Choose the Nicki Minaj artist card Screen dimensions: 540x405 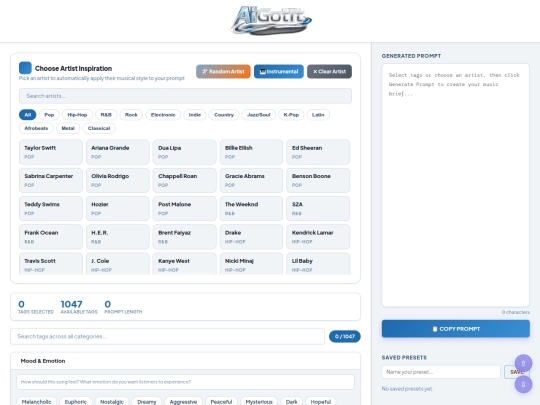pos(251,264)
